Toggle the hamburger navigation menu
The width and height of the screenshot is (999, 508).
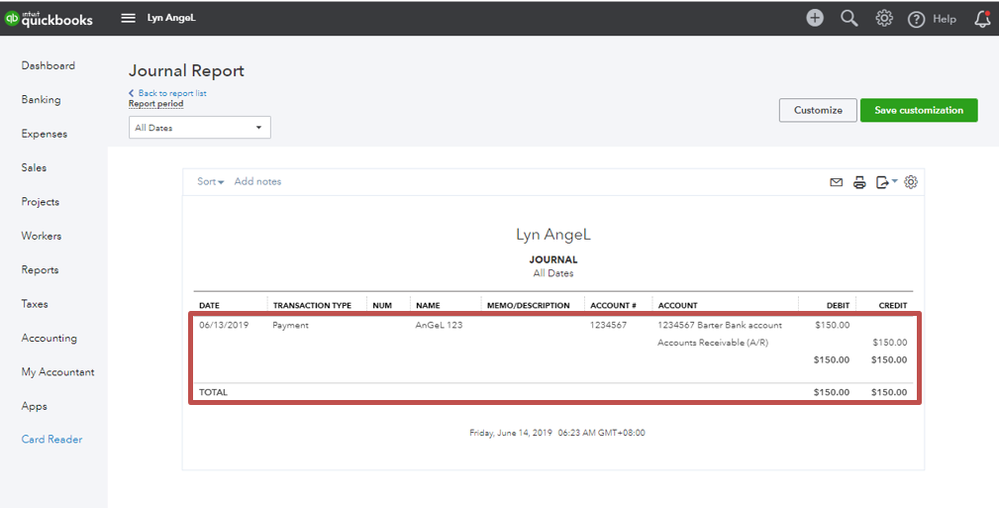point(128,18)
